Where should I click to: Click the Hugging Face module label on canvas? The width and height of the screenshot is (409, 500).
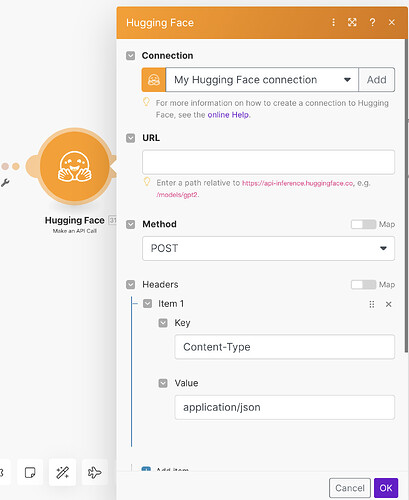(75, 220)
